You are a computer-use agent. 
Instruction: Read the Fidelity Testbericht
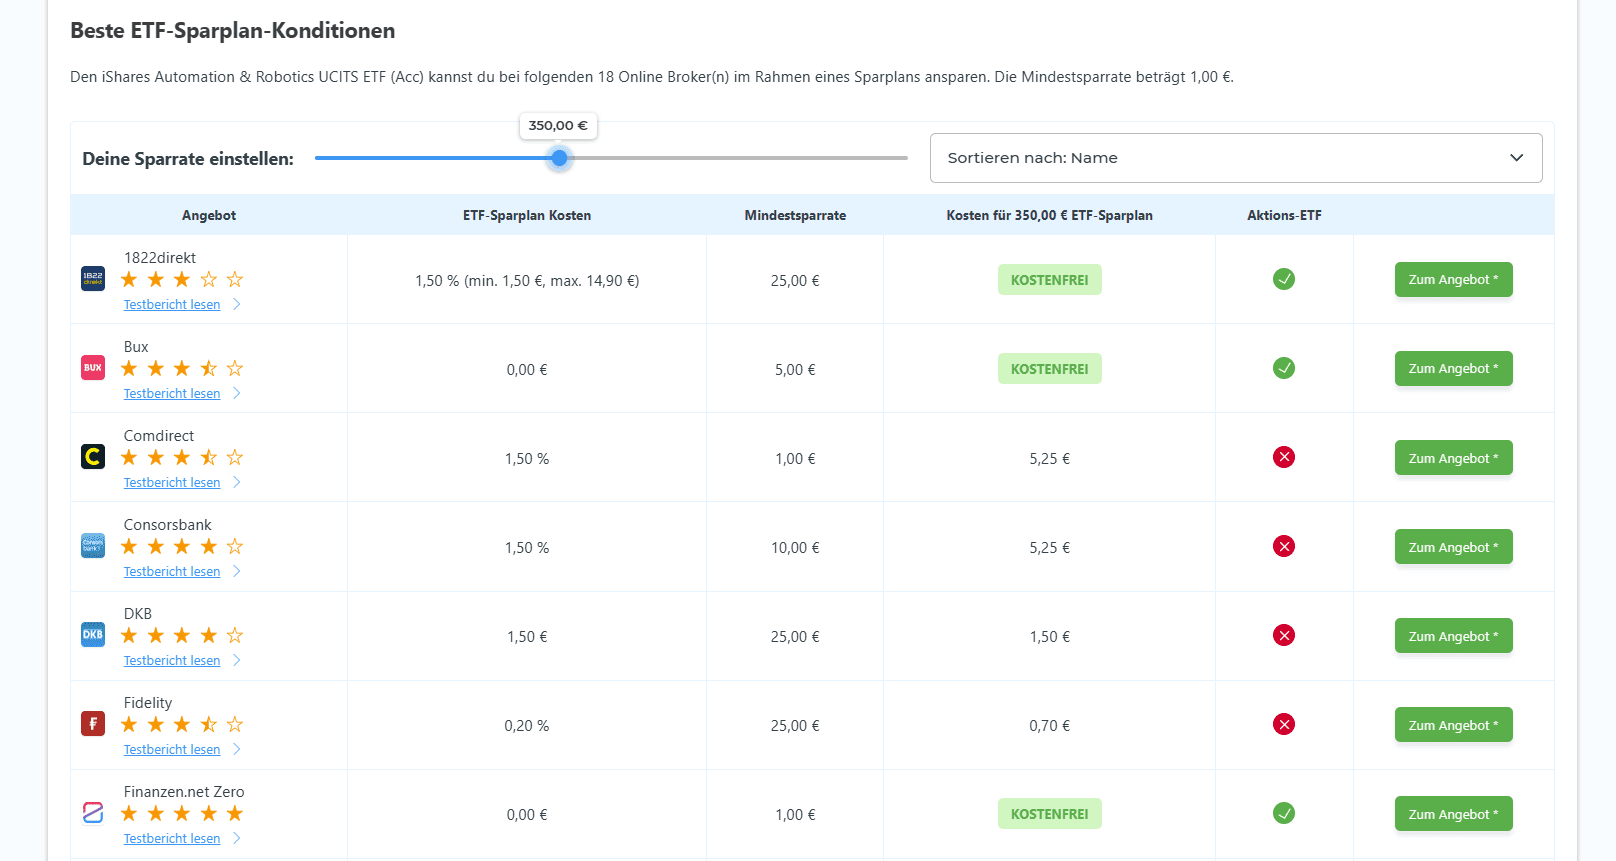[172, 750]
